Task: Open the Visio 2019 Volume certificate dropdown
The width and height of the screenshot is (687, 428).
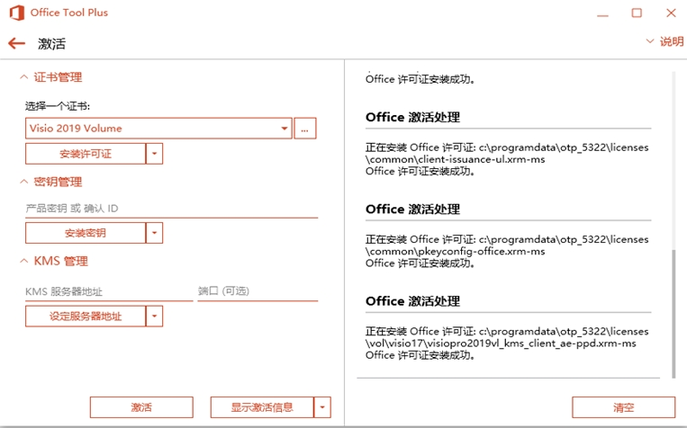Action: [x=159, y=128]
